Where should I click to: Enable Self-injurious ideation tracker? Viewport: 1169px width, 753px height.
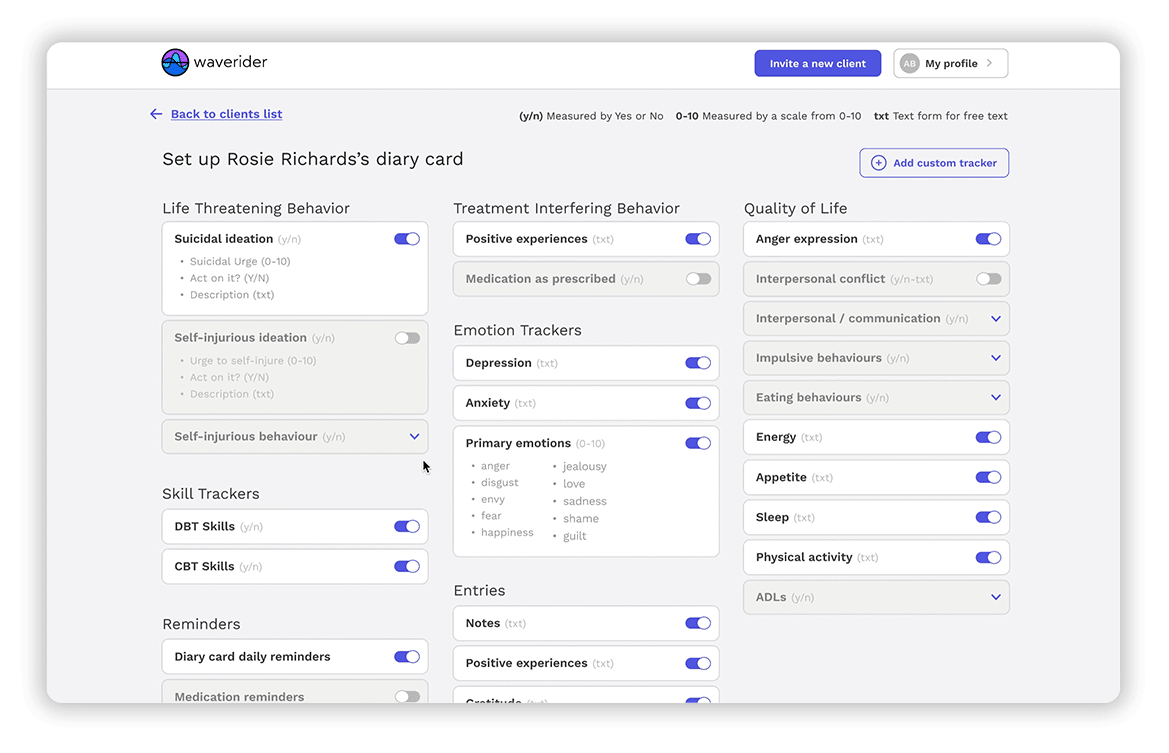(x=407, y=338)
